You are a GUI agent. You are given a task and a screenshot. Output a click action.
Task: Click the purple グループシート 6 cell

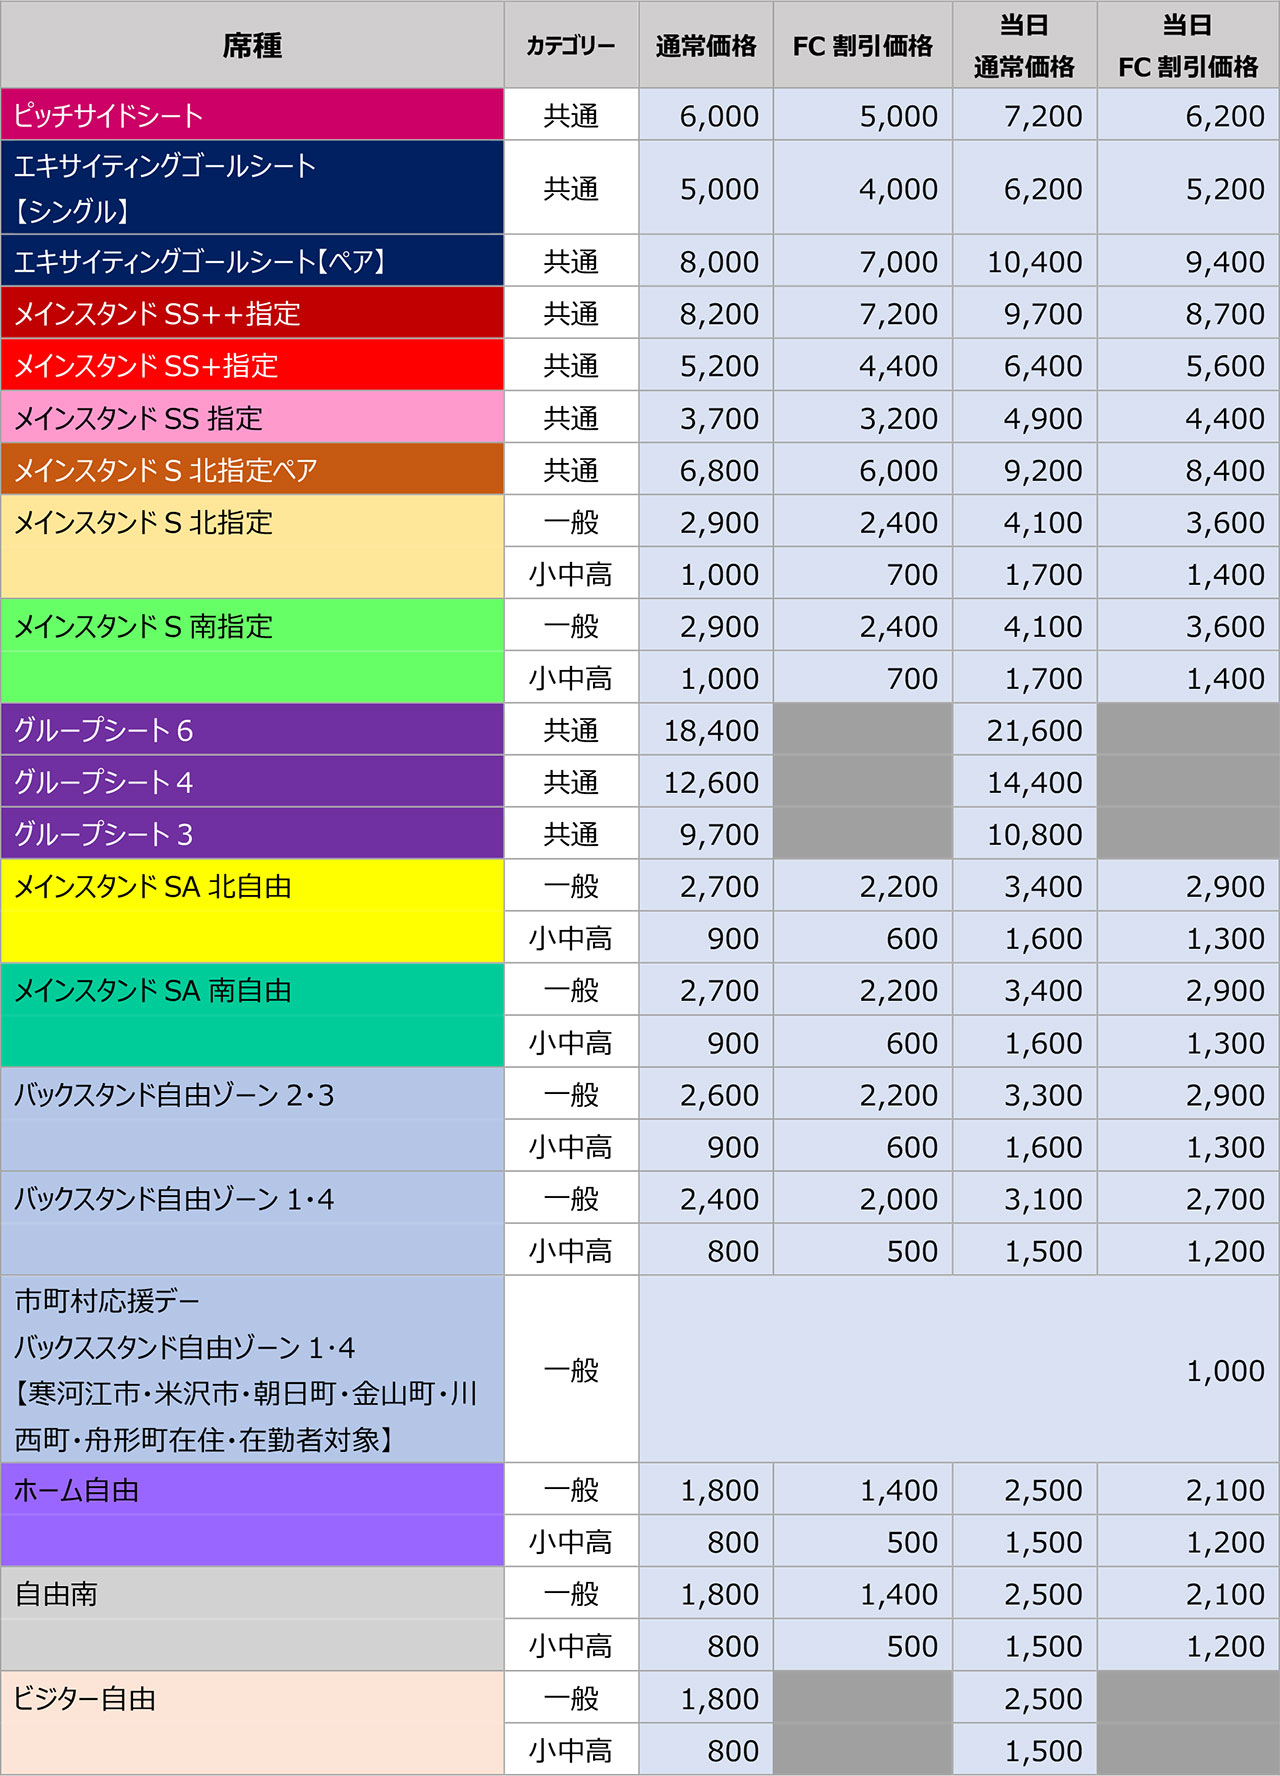pos(252,730)
